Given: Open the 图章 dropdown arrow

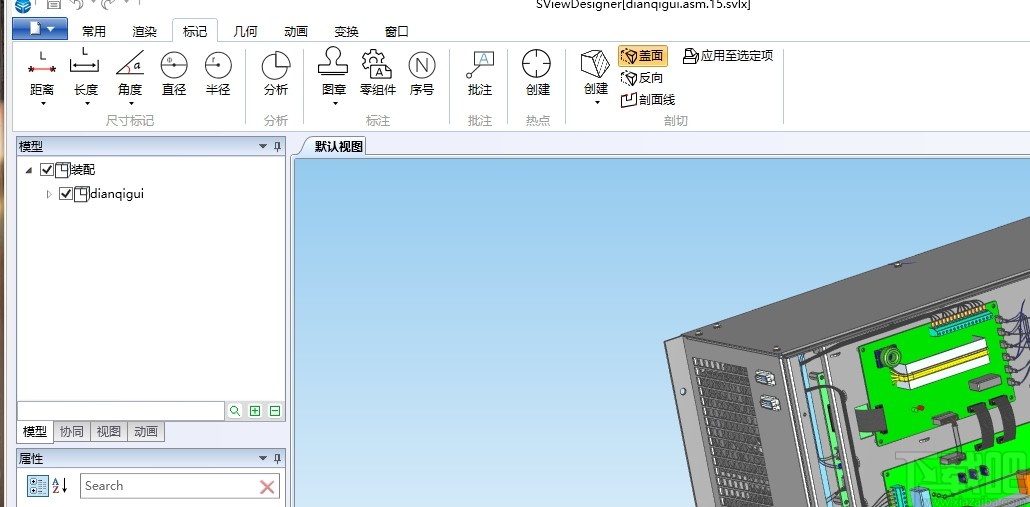Looking at the screenshot, I should [x=334, y=104].
